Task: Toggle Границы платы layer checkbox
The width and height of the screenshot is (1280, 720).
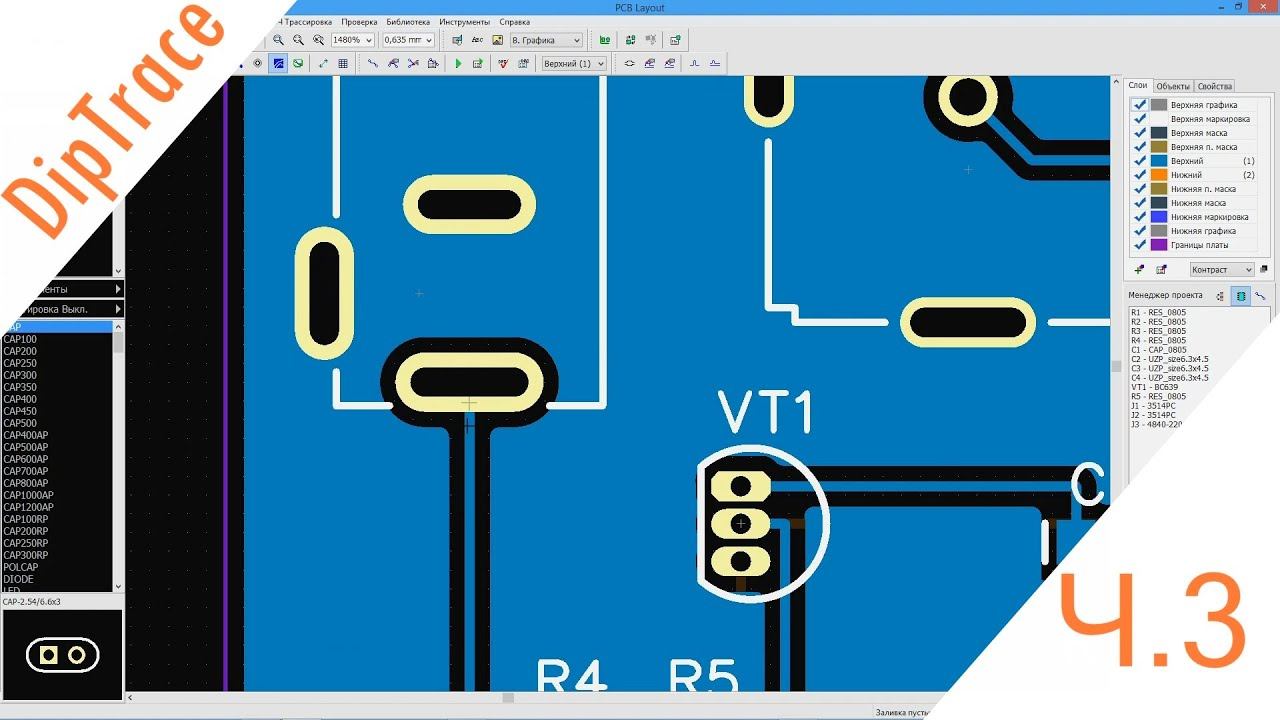Action: tap(1139, 244)
